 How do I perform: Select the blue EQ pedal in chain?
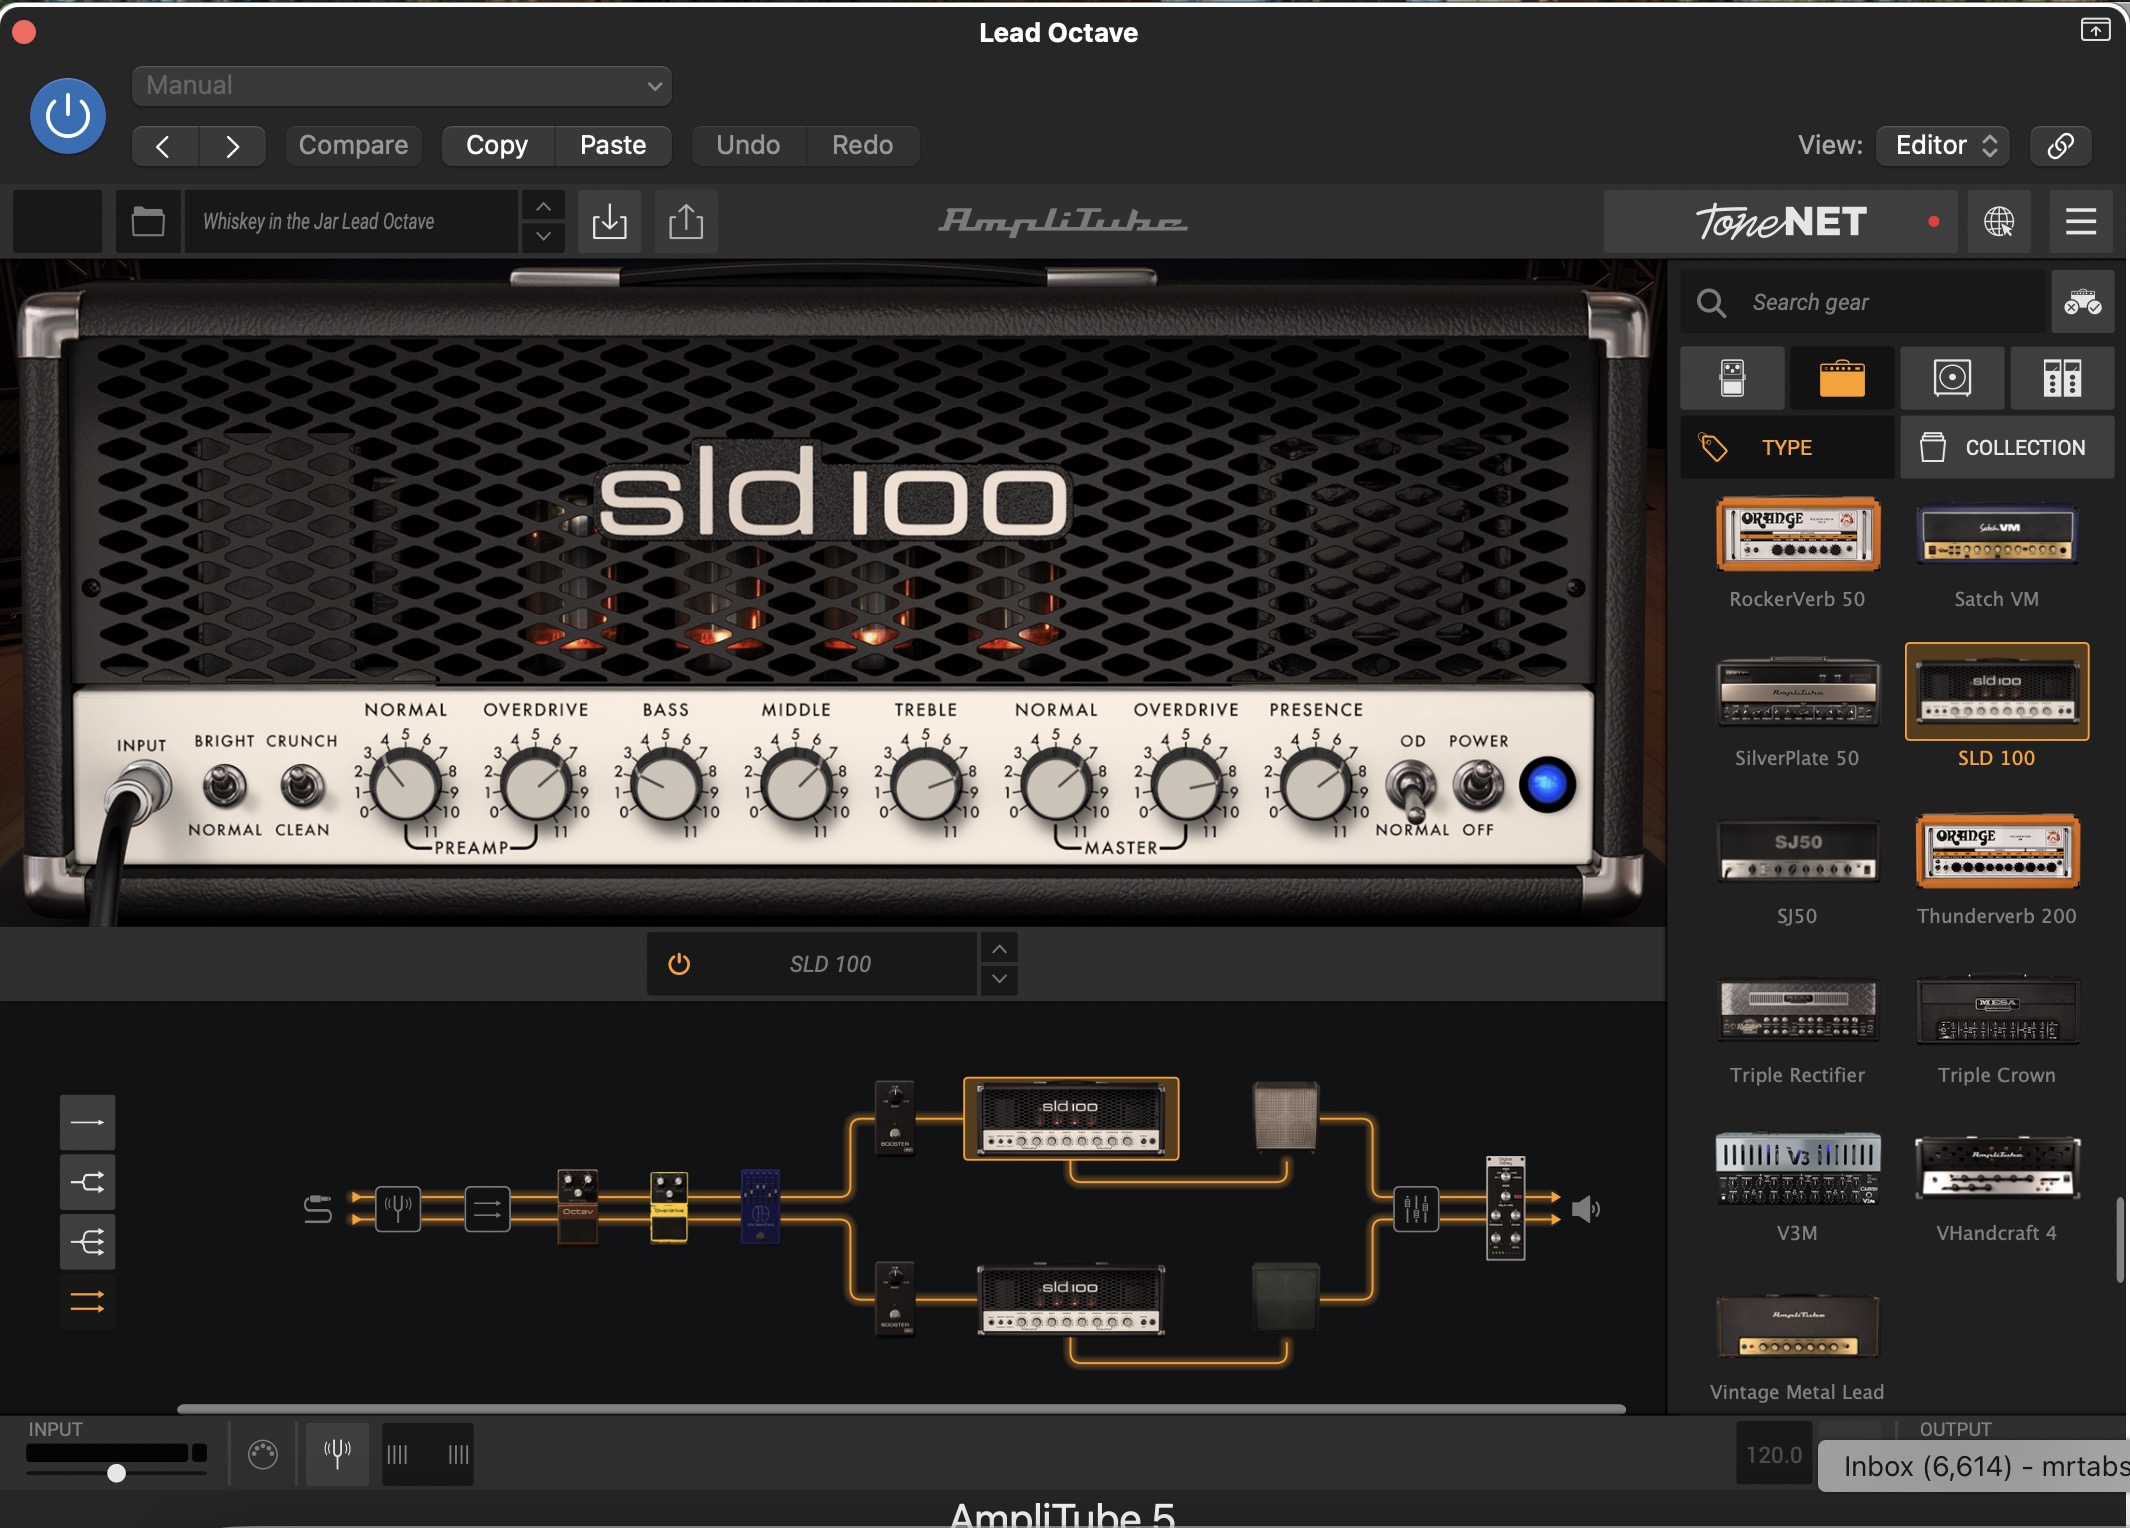click(760, 1206)
